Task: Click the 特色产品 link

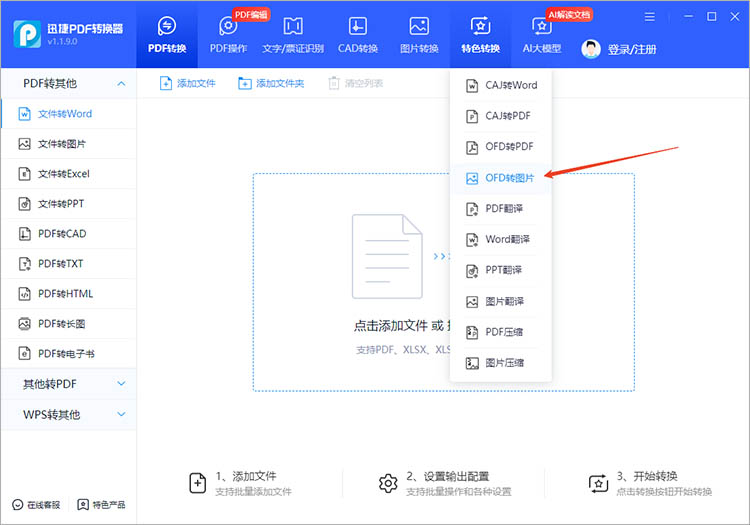Action: [101, 505]
